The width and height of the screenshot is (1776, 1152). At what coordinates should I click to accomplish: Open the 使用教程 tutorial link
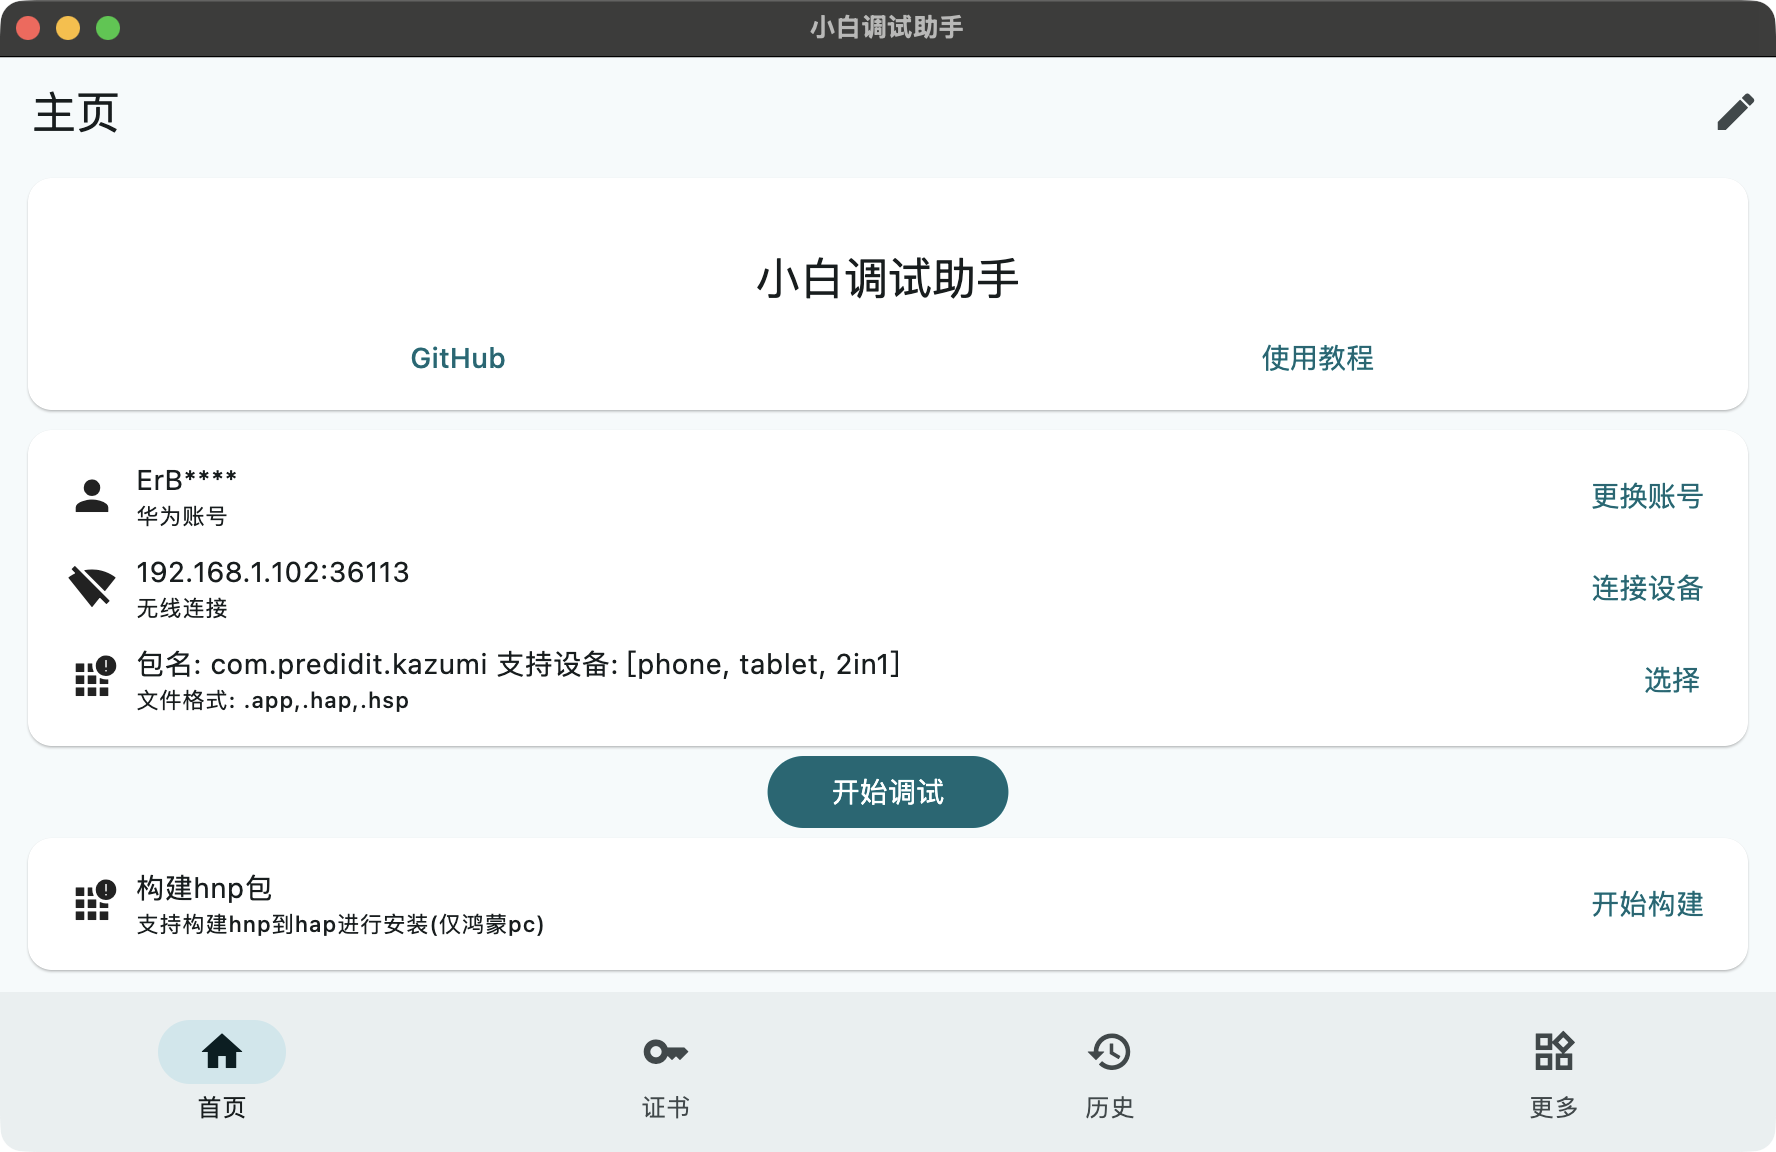click(1317, 358)
